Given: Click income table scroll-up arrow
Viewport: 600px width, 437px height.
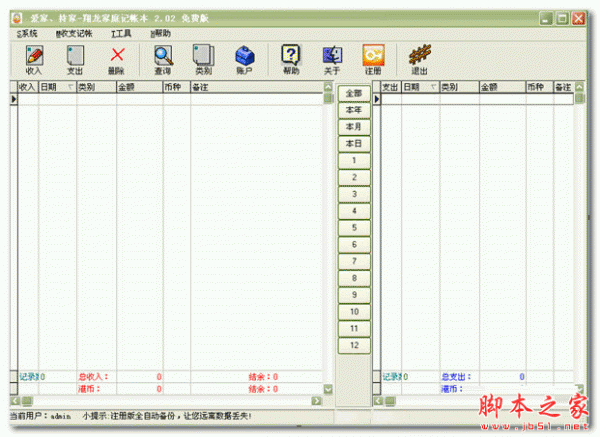Looking at the screenshot, I should click(x=328, y=87).
